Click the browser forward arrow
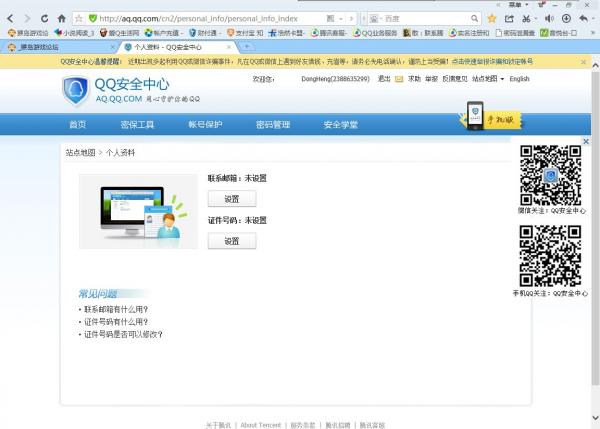Screen dimensions: 600x429 tap(27, 18)
